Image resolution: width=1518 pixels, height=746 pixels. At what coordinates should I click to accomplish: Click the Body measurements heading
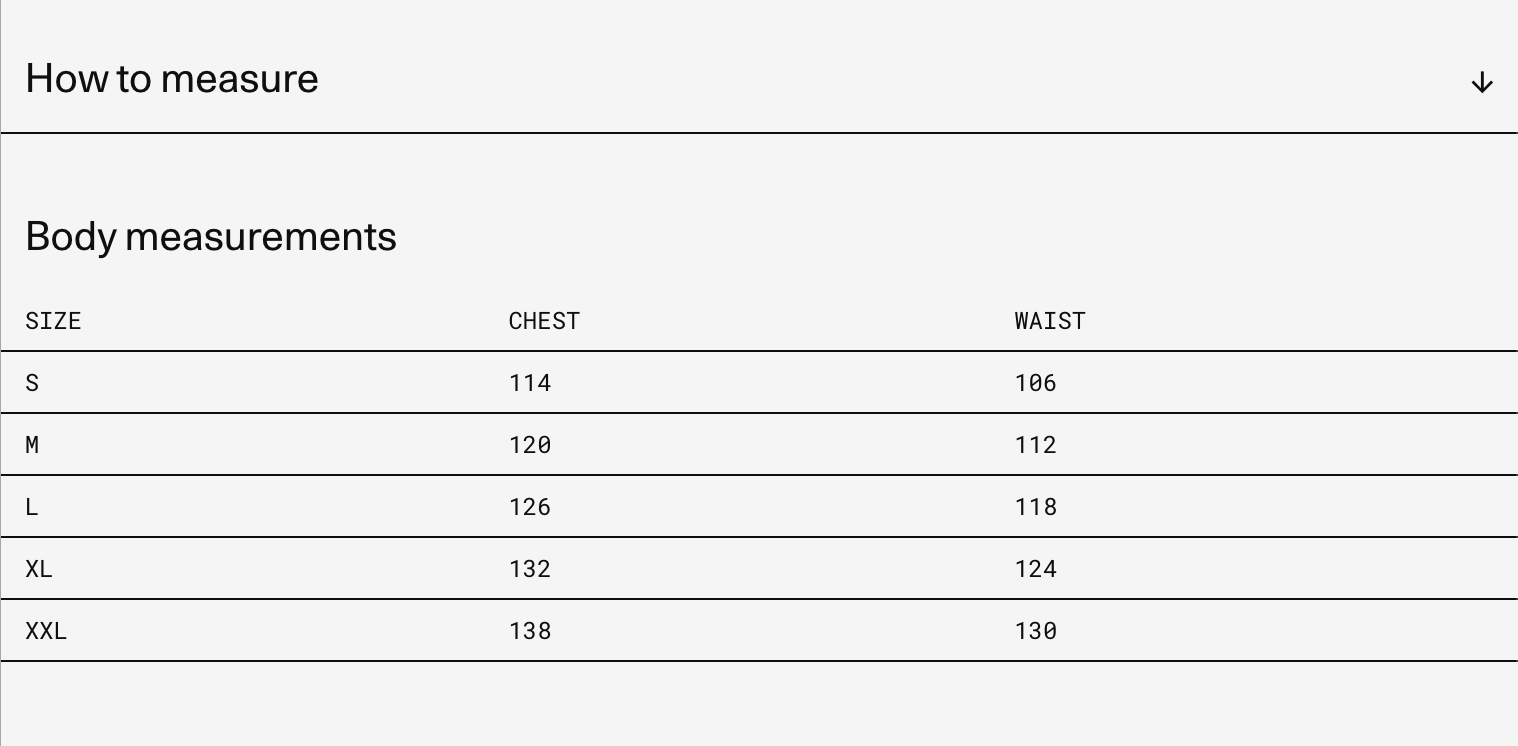[211, 237]
